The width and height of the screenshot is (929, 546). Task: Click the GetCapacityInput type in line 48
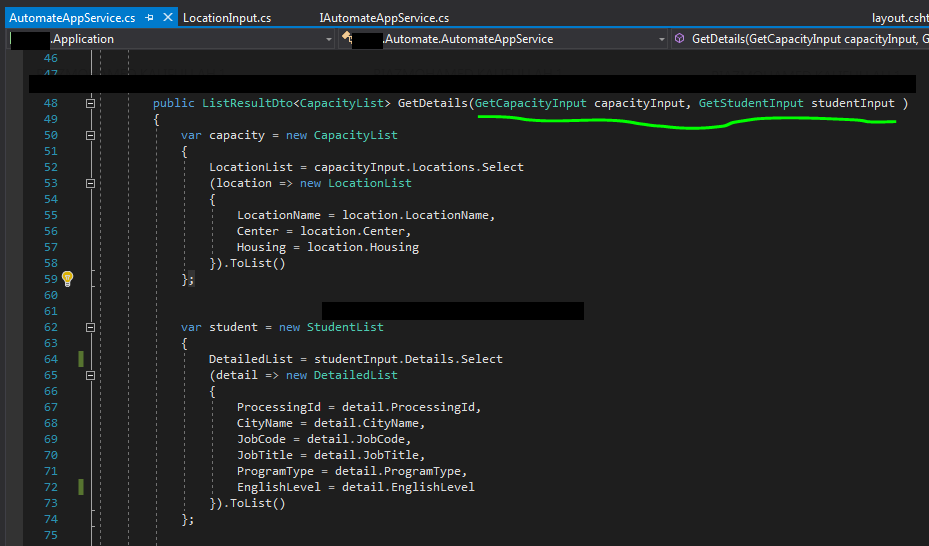(530, 103)
